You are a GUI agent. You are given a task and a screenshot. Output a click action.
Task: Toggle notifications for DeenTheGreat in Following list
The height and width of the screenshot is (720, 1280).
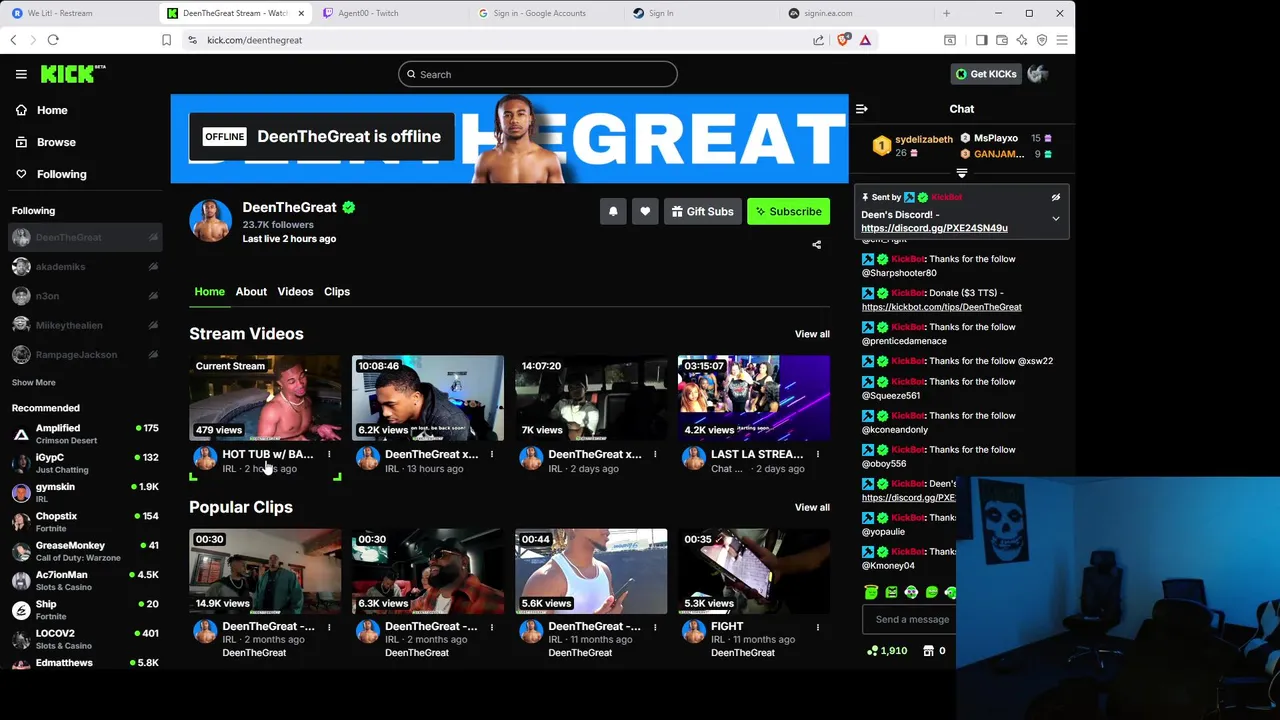click(153, 238)
